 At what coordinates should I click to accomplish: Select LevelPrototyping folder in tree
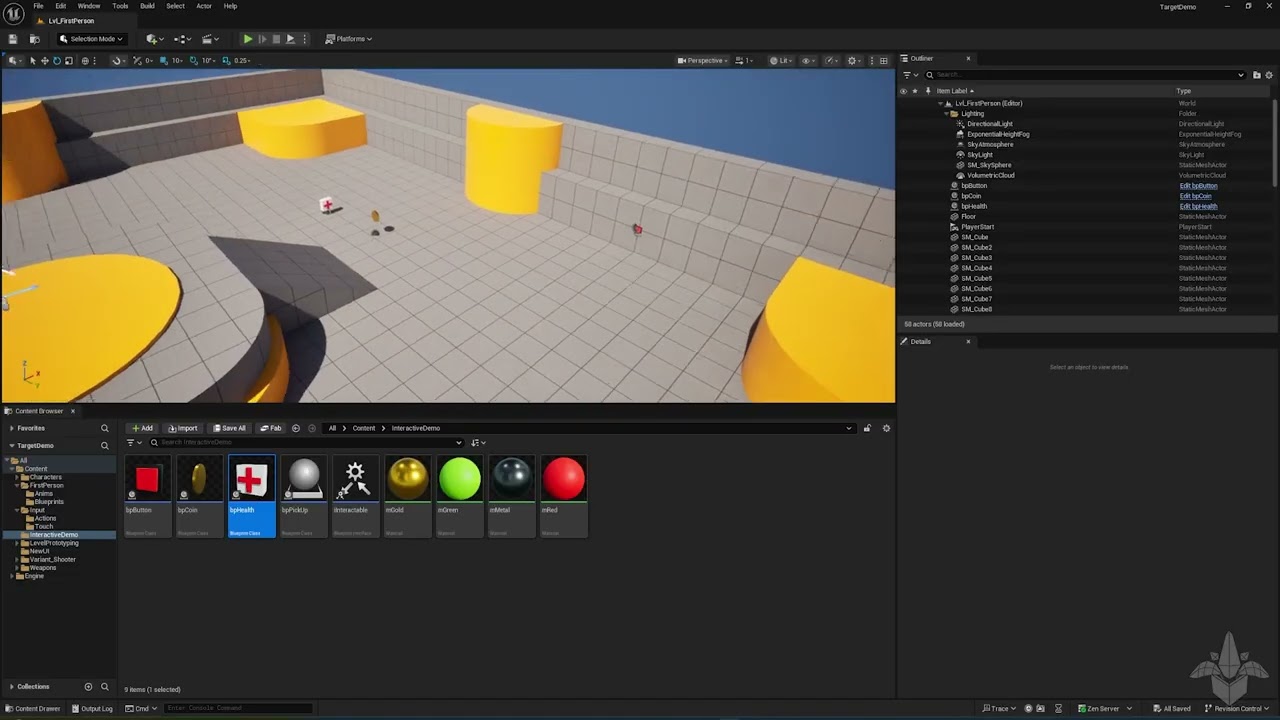(x=53, y=543)
